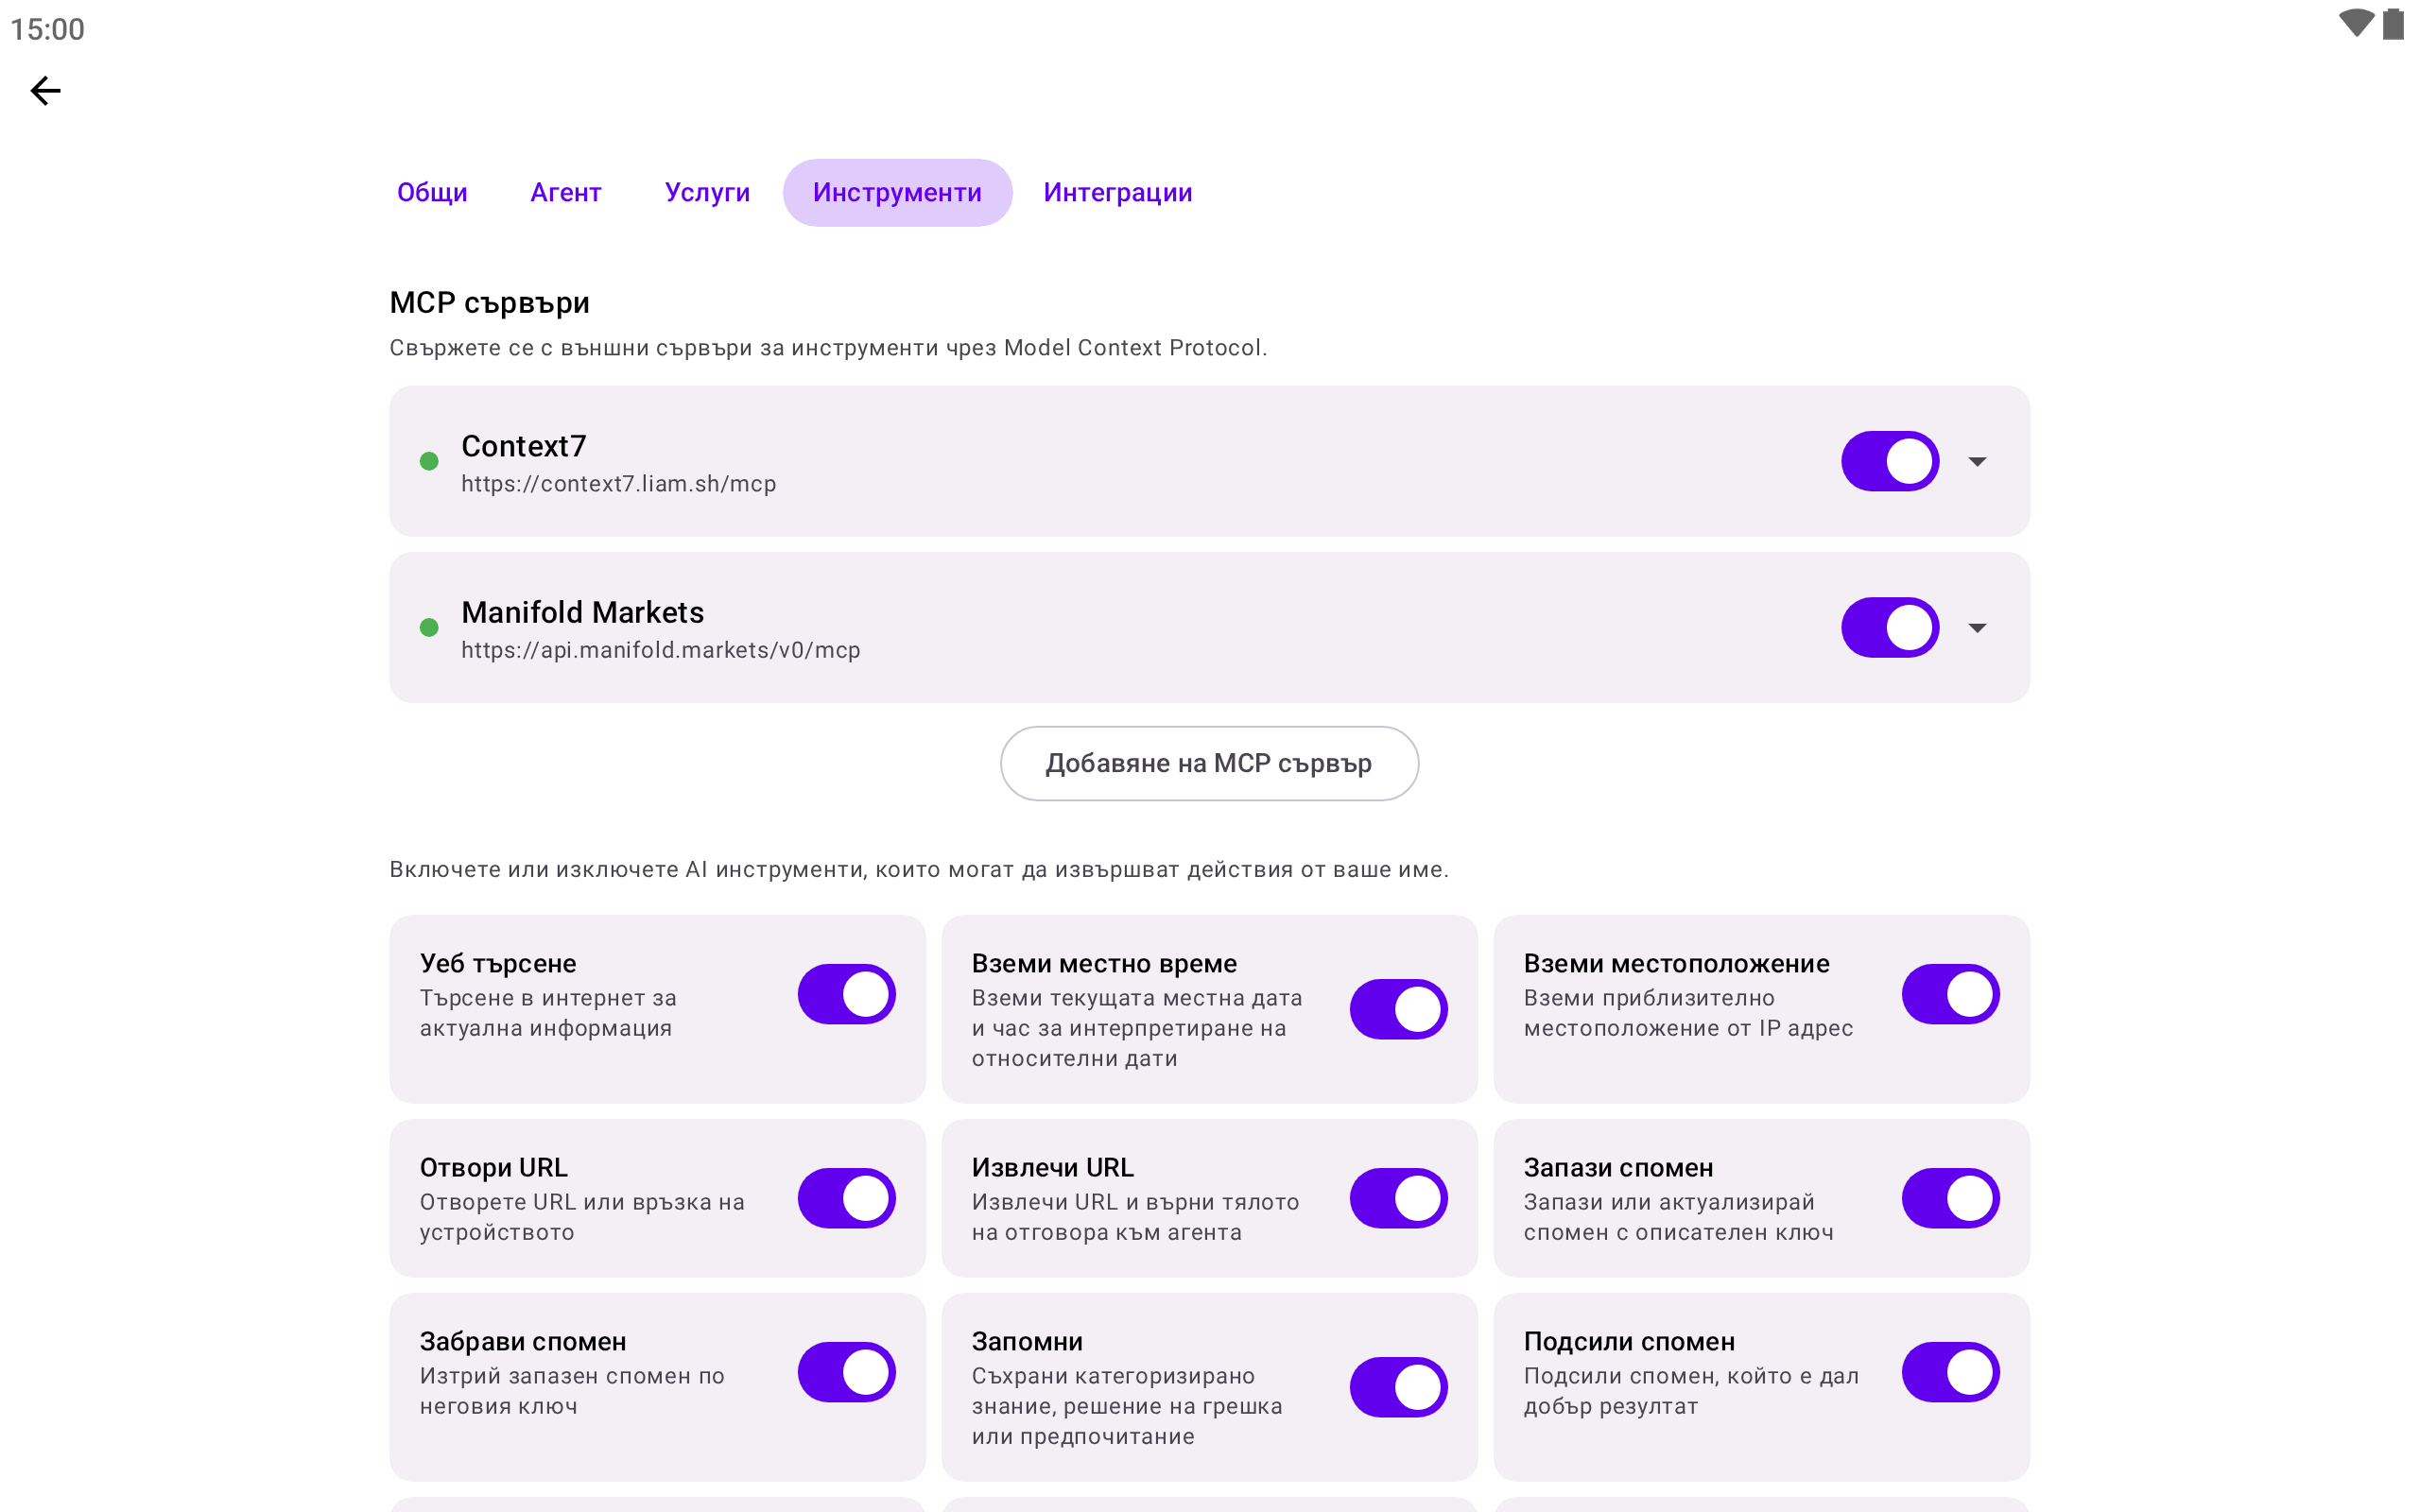Screen dimensions: 2420x1512
Task: Turn off Уеб търсене tool
Action: [x=846, y=994]
